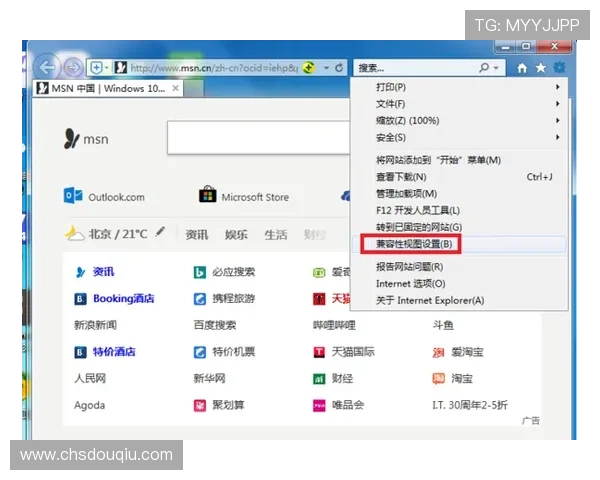Open the 资讯 navigation tab
Screen dimensions: 600x480
(x=197, y=235)
